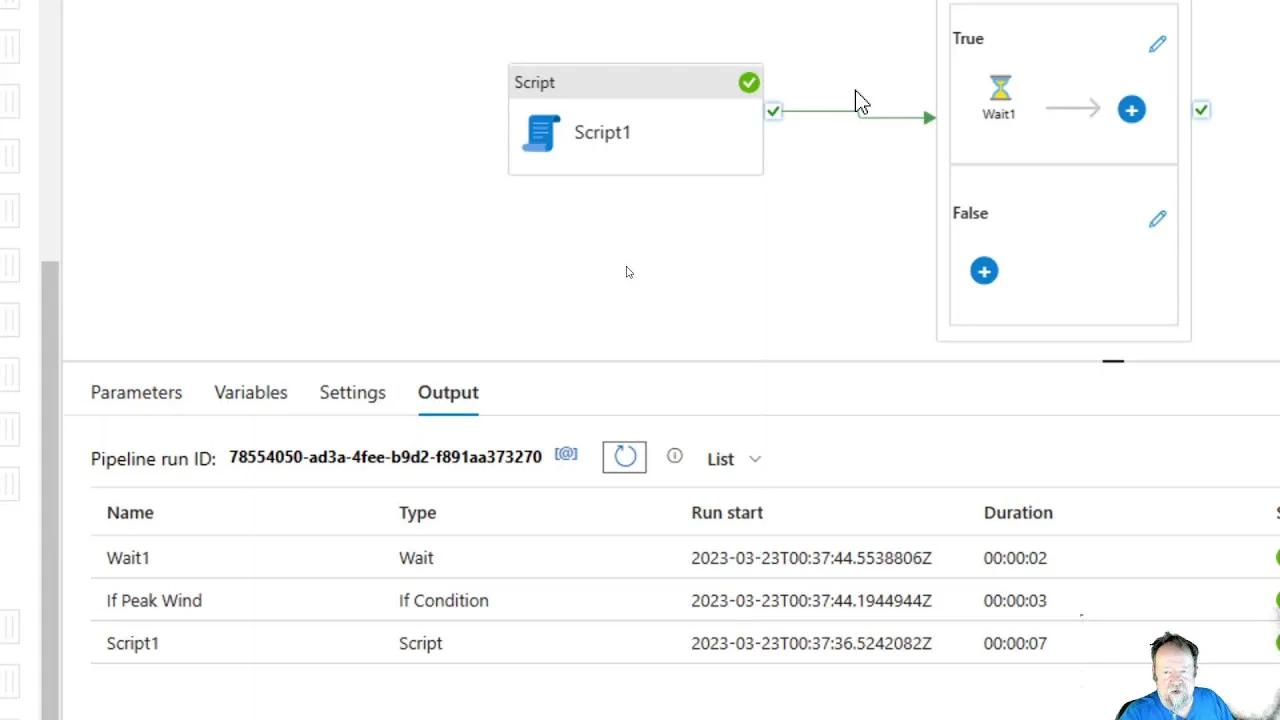Refresh the pipeline run output
Screen dimensions: 1280x720
click(625, 457)
